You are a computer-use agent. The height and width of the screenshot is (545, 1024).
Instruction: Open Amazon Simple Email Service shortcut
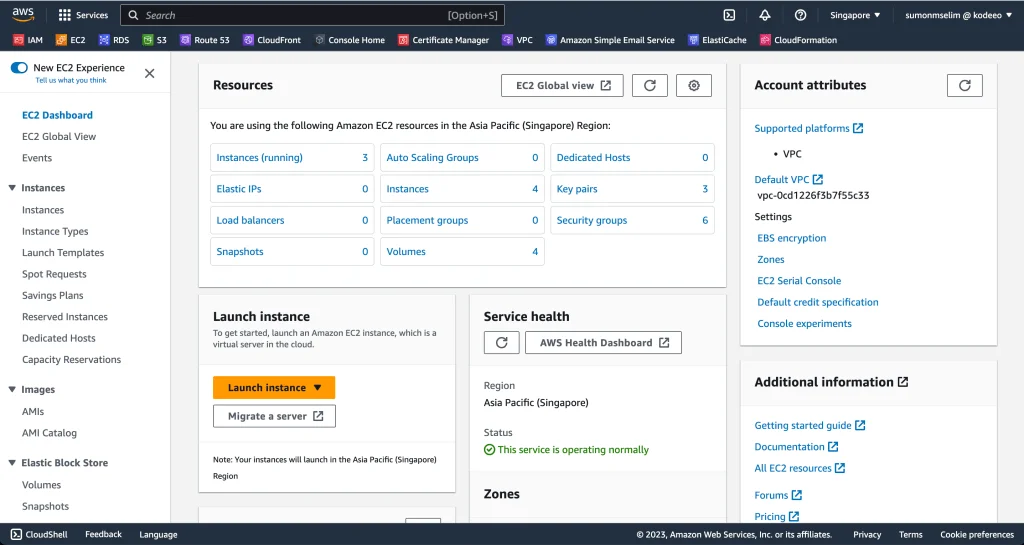tap(610, 40)
